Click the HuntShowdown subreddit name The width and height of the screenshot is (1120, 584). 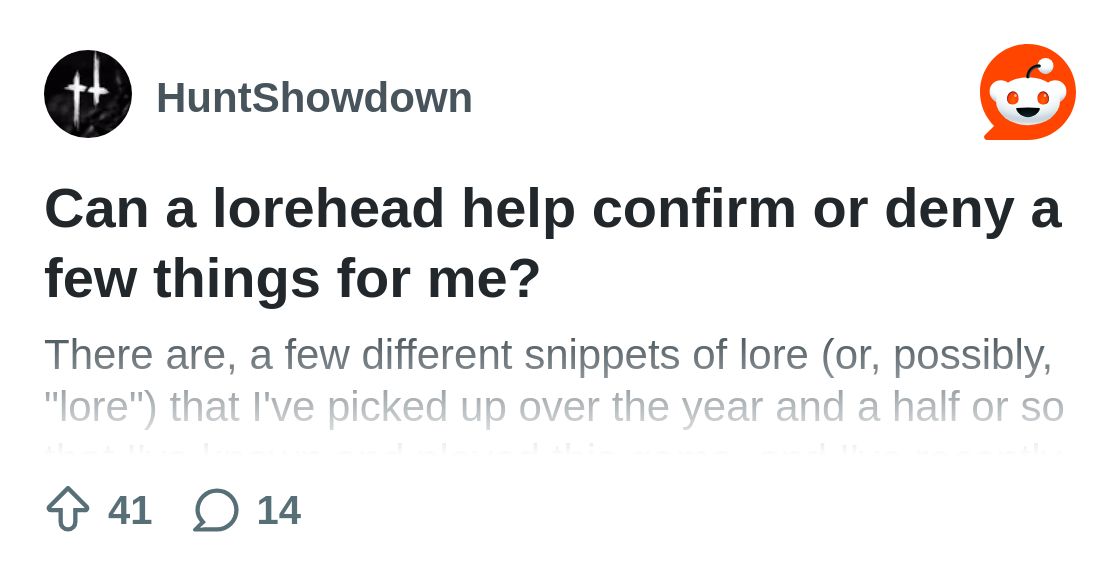point(314,97)
